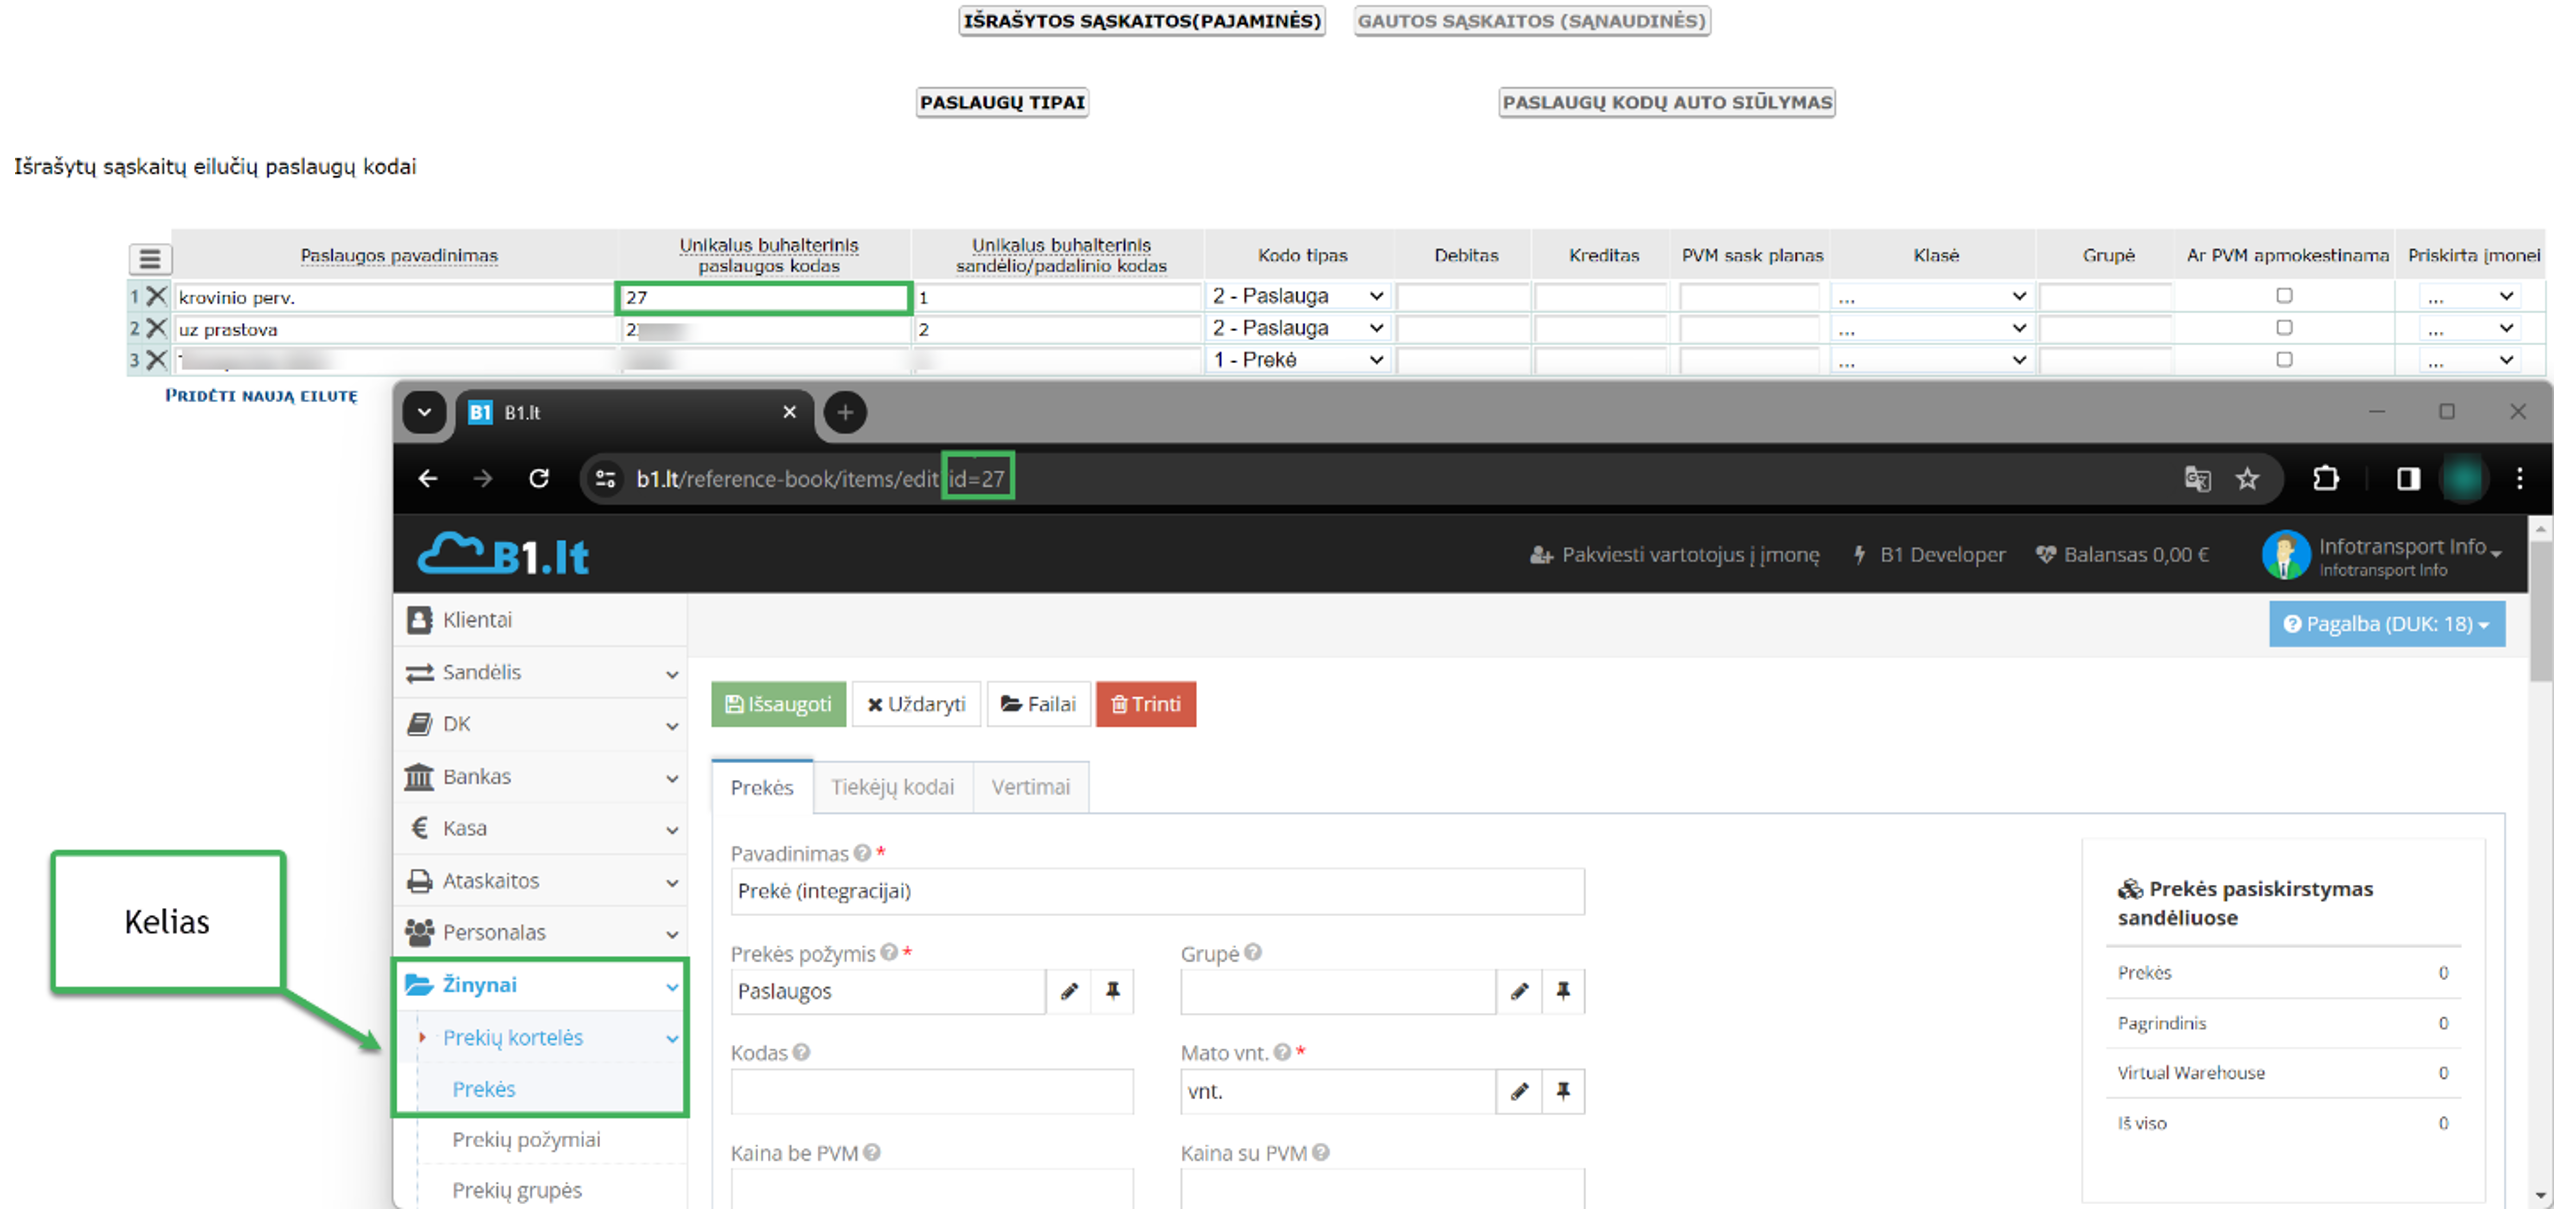Open Klasė dropdown in krovinio perv. row
The height and width of the screenshot is (1222, 2570).
coord(1933,298)
